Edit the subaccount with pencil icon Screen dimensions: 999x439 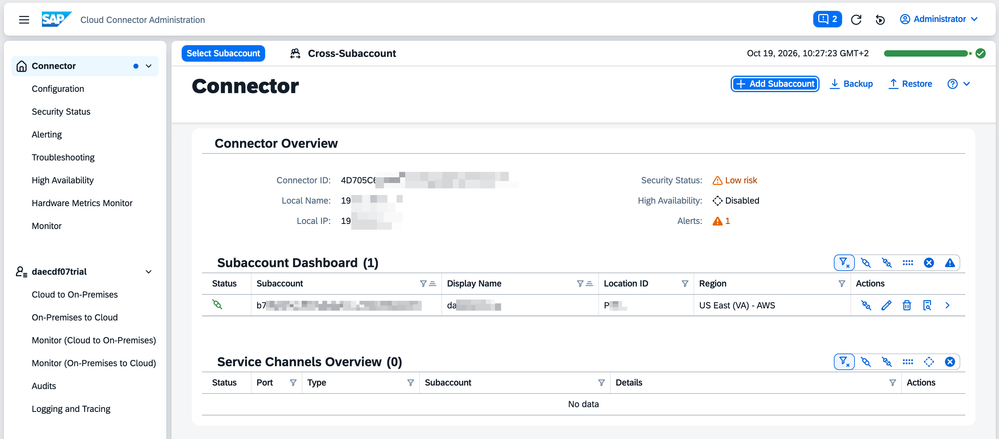pos(886,306)
